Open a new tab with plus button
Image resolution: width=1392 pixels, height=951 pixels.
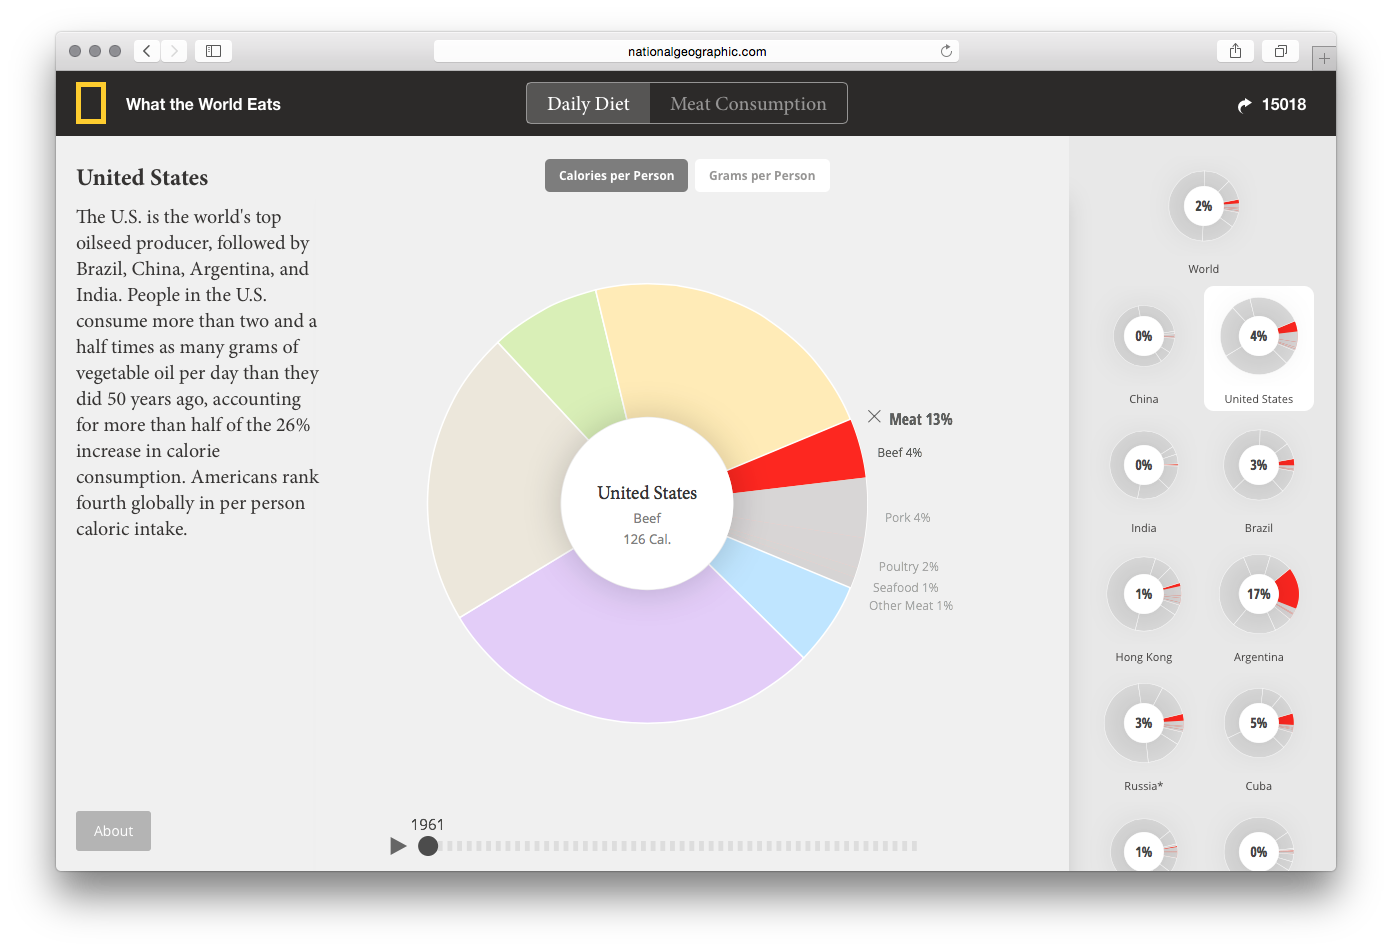tap(1323, 59)
